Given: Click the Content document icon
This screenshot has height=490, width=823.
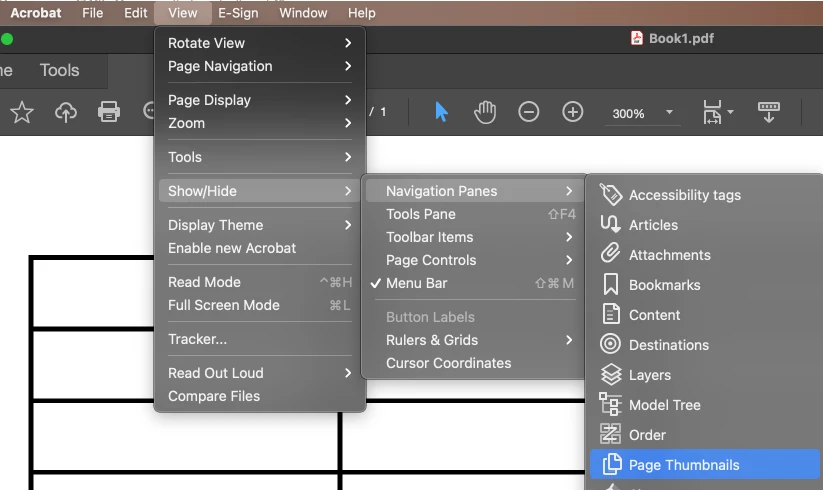Looking at the screenshot, I should 610,314.
